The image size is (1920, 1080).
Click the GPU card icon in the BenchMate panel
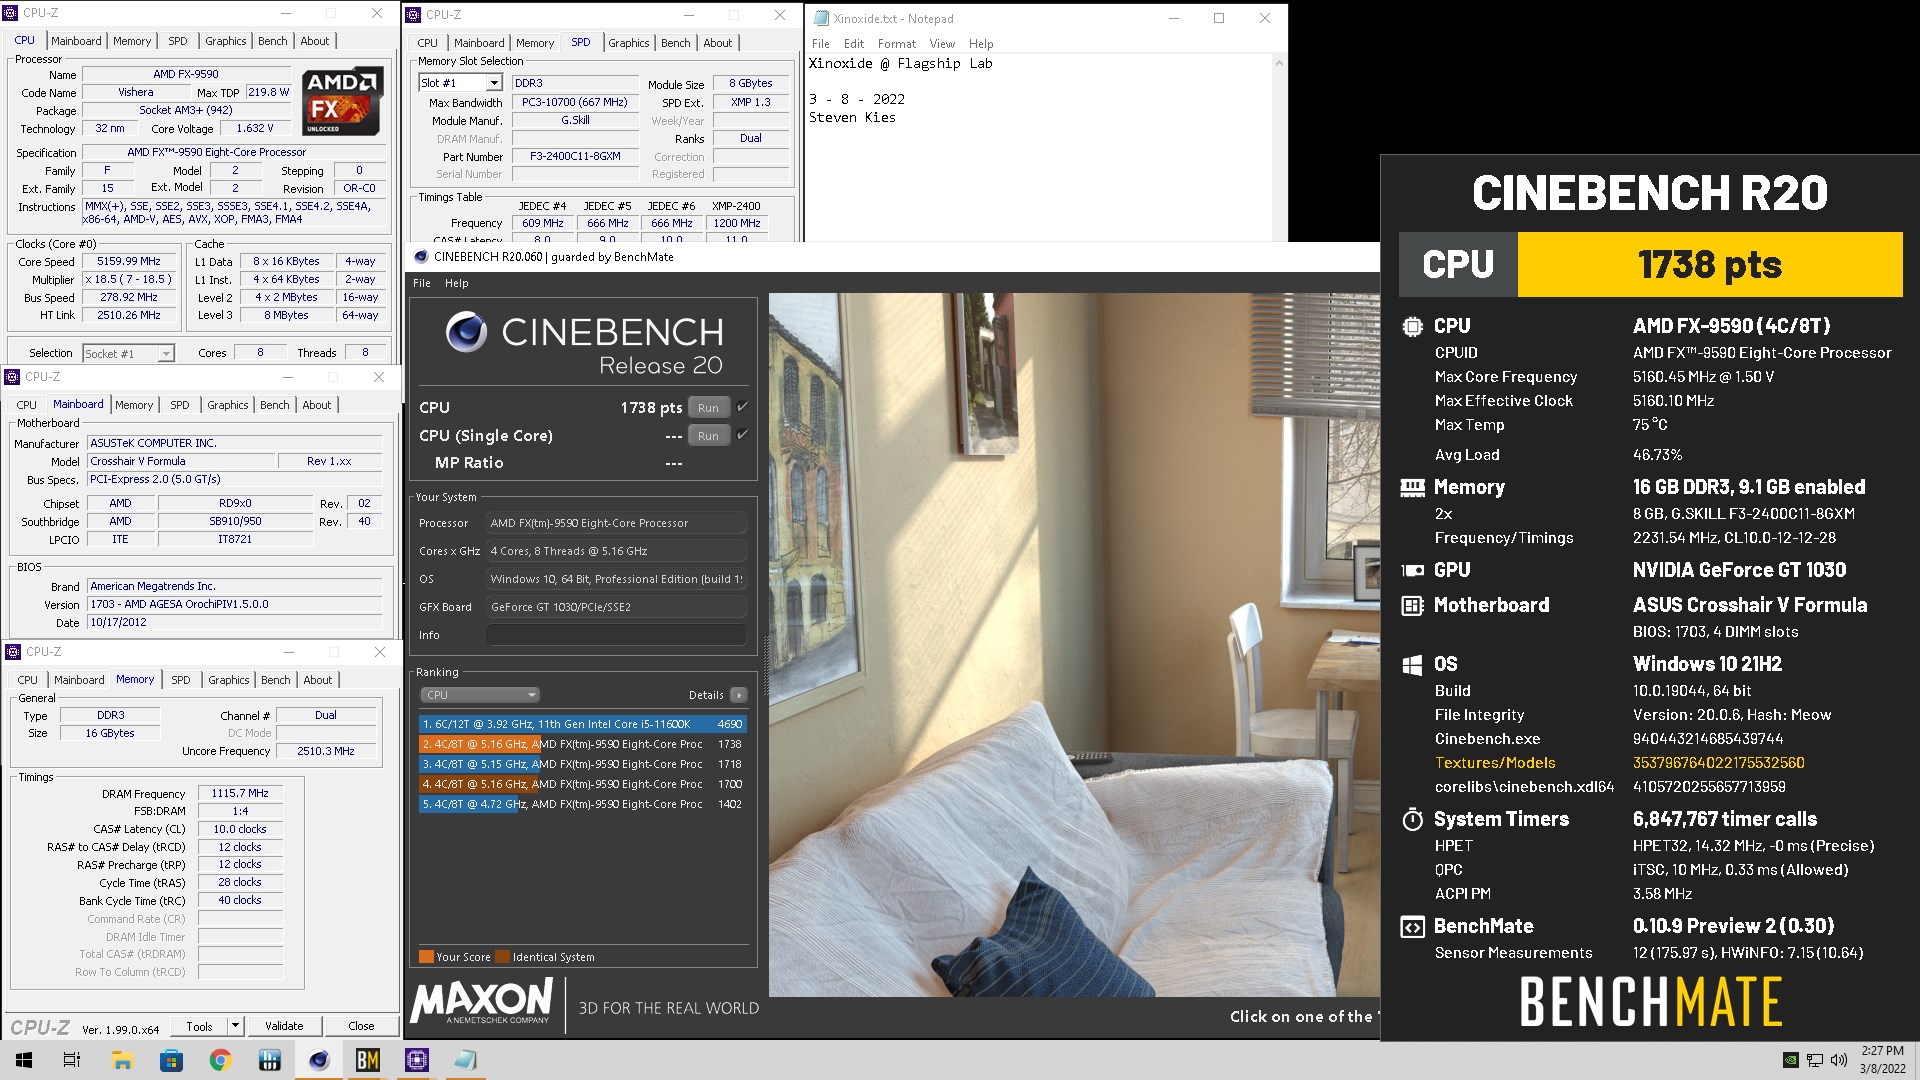point(1412,570)
